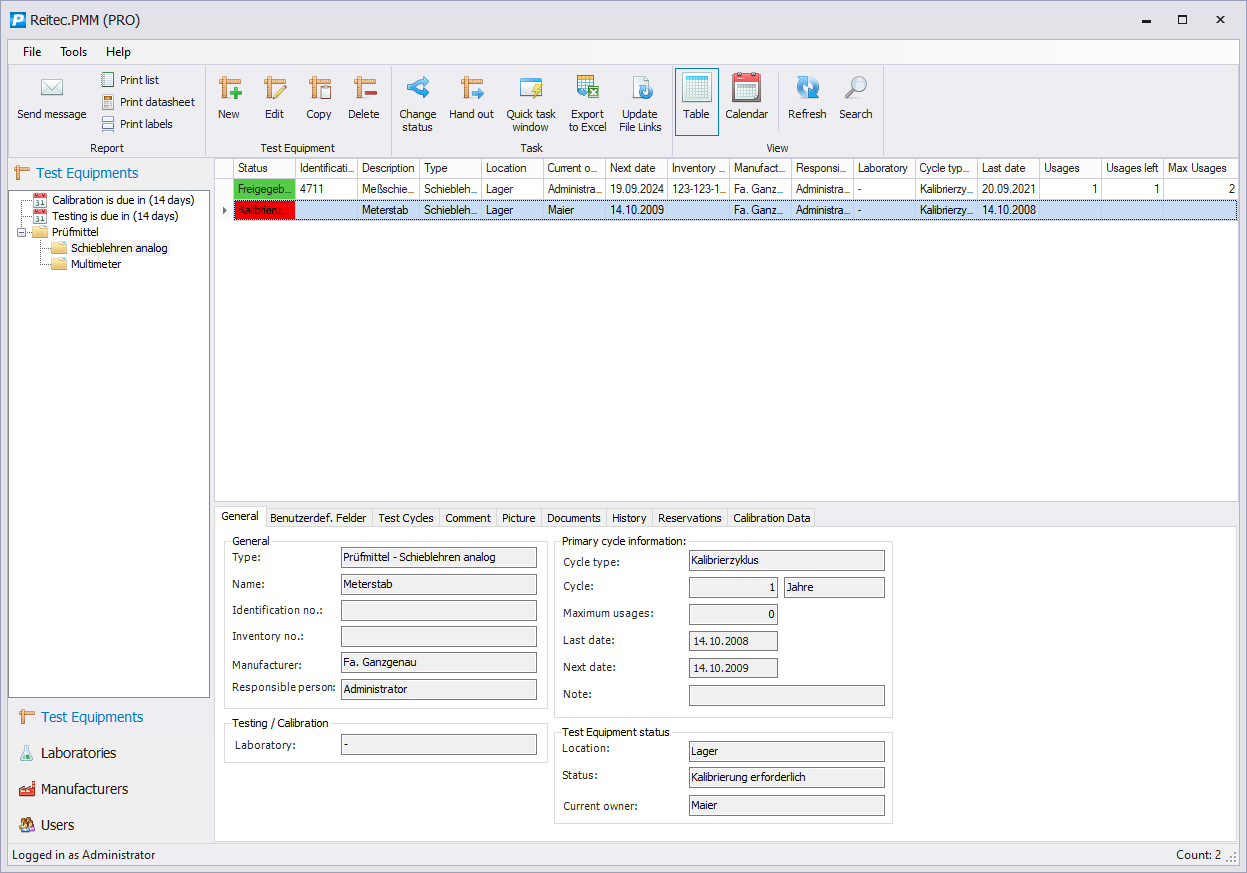Collapse the Prüfmittel tree node
This screenshot has height=873, width=1247.
tap(22, 232)
